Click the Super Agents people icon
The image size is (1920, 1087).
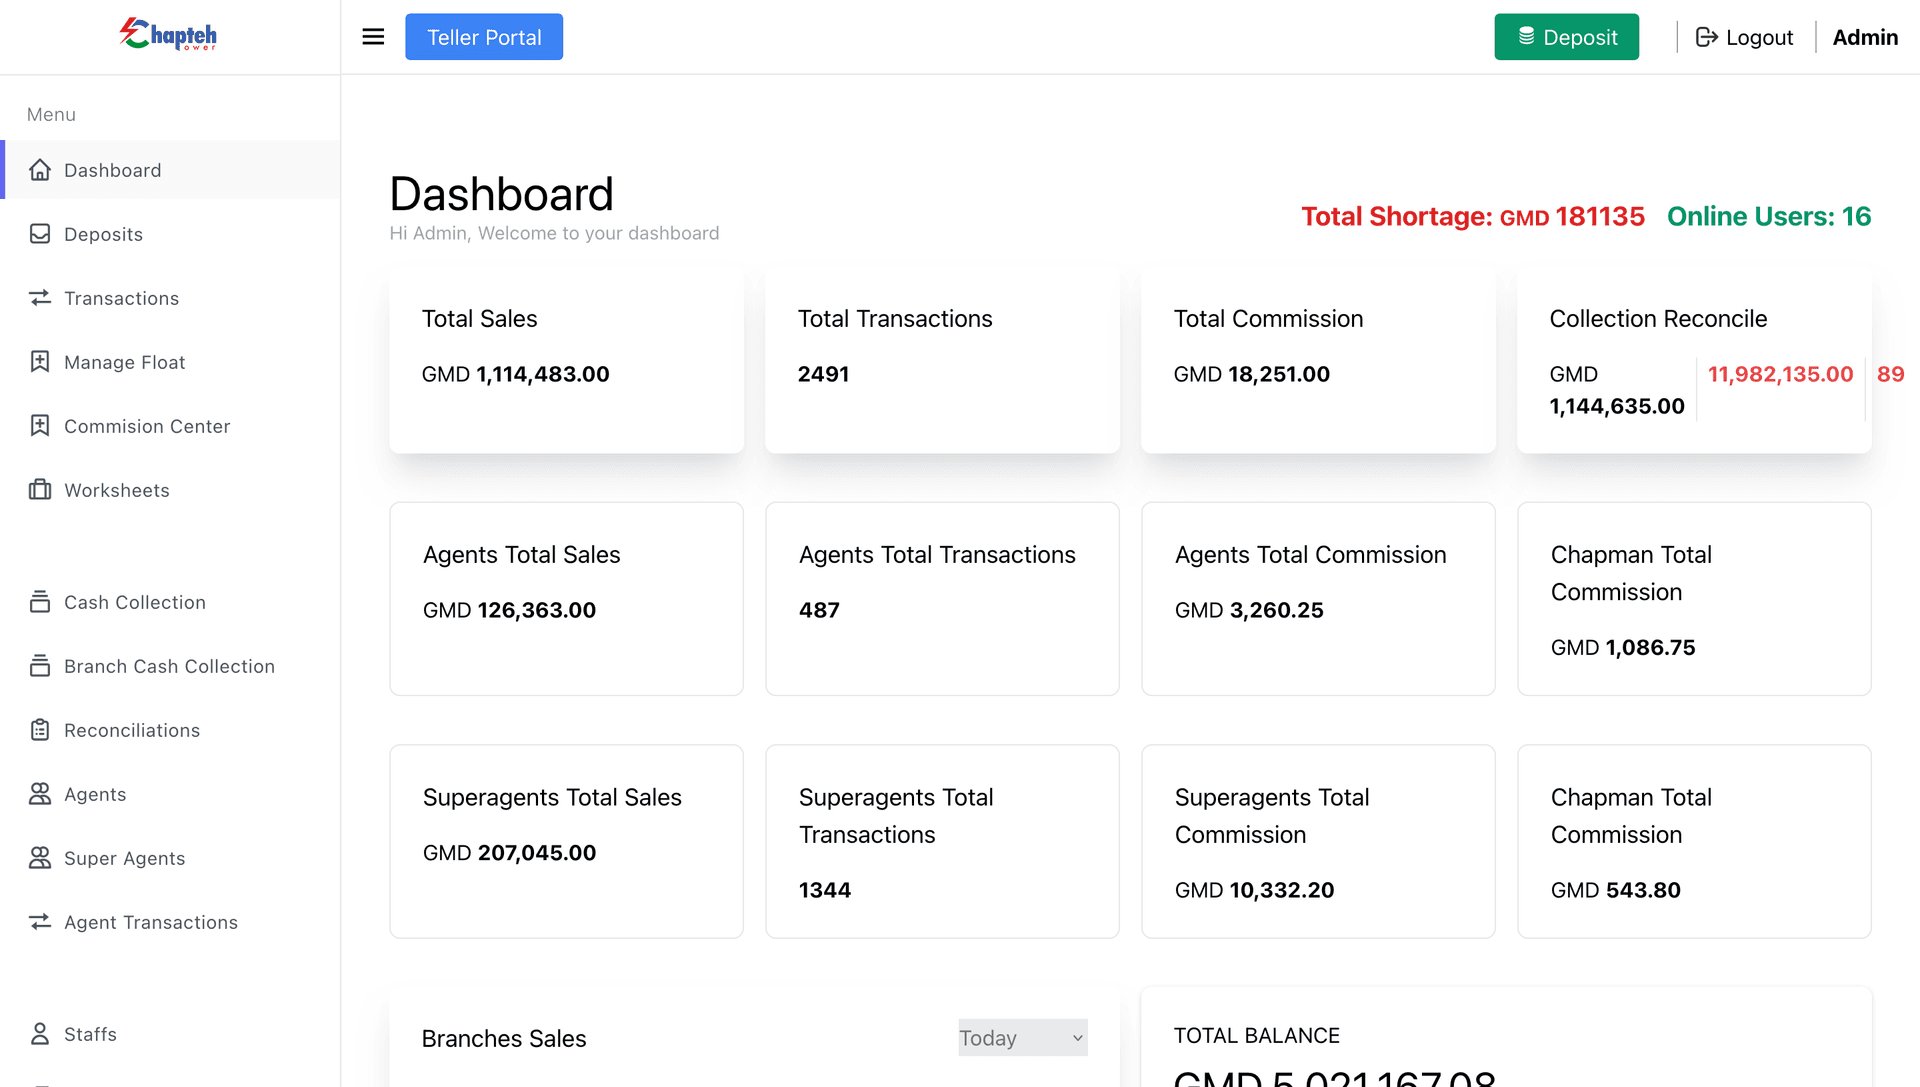click(x=40, y=858)
